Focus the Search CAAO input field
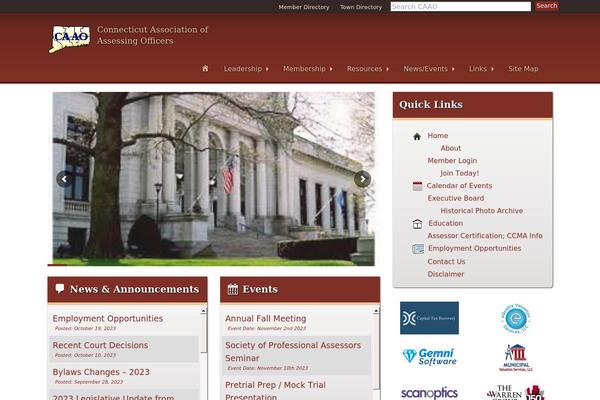Image resolution: width=600 pixels, height=400 pixels. pos(460,7)
